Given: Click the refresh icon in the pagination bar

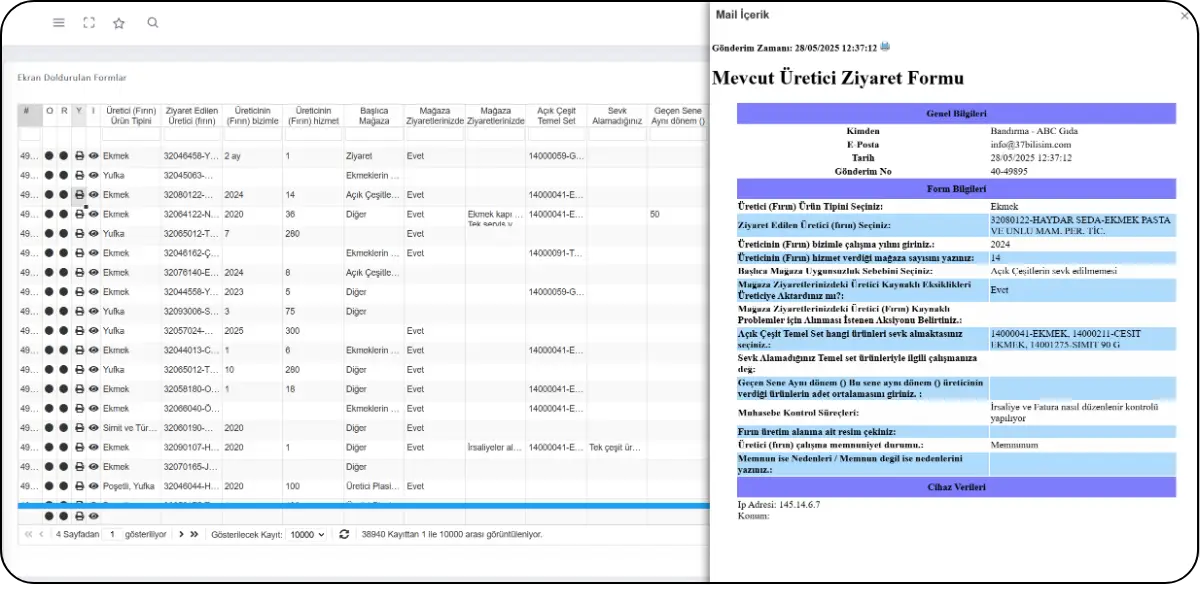Looking at the screenshot, I should pos(344,534).
